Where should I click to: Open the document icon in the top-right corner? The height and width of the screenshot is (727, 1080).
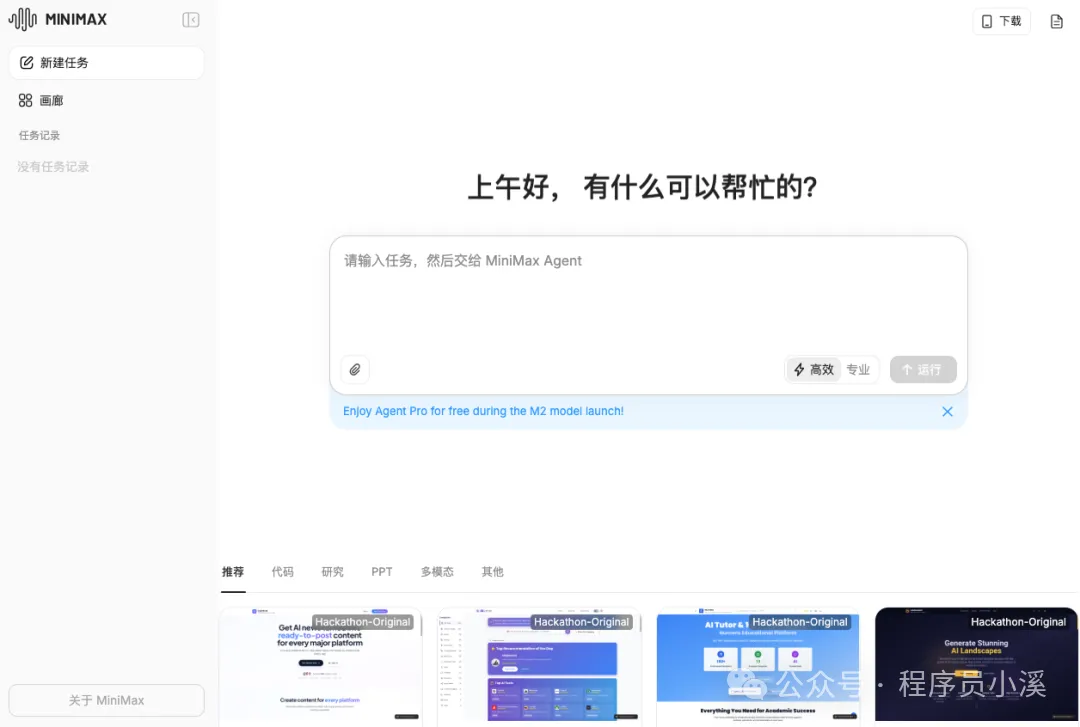point(1056,20)
